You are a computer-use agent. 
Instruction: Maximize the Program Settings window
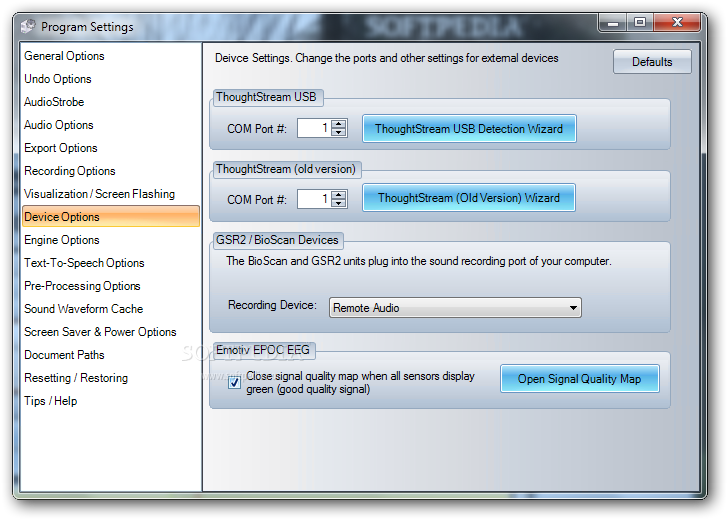[640, 22]
